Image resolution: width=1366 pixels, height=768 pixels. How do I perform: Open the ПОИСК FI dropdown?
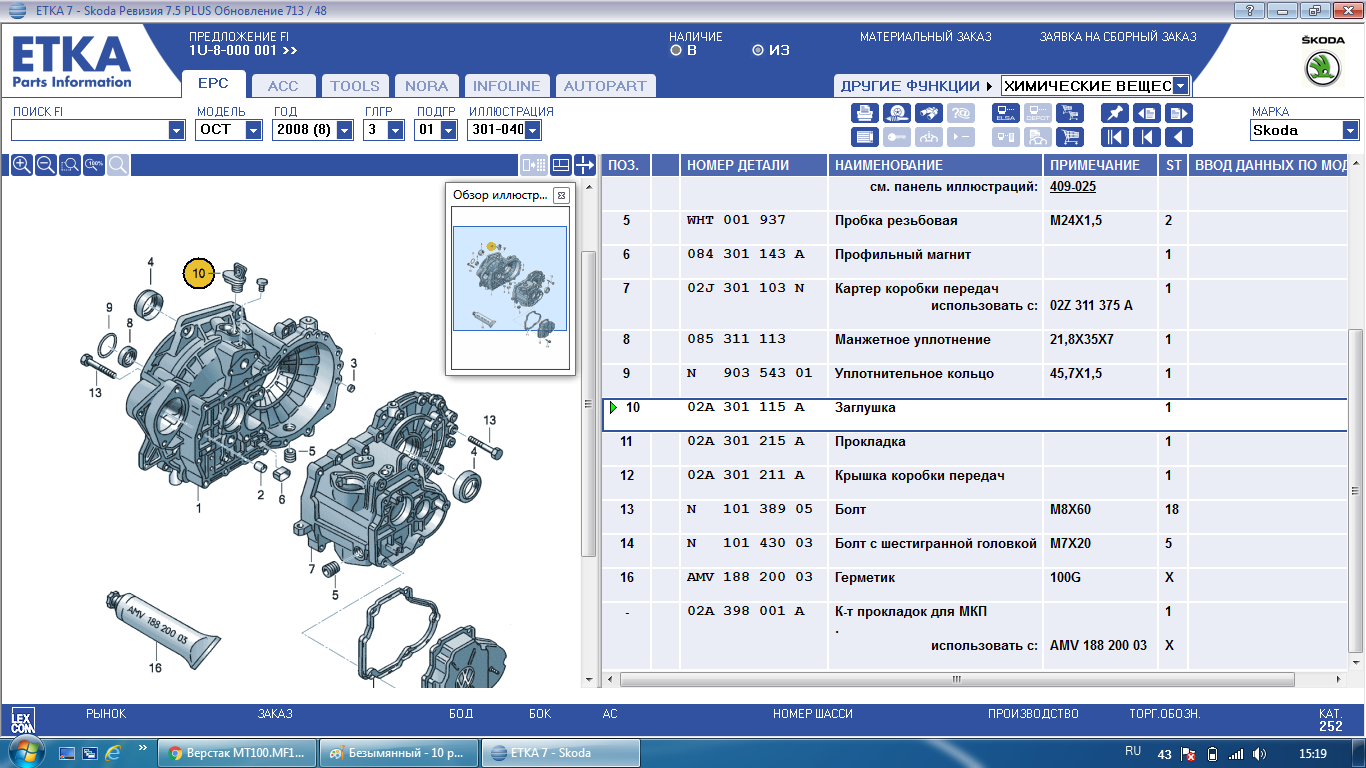[x=177, y=130]
